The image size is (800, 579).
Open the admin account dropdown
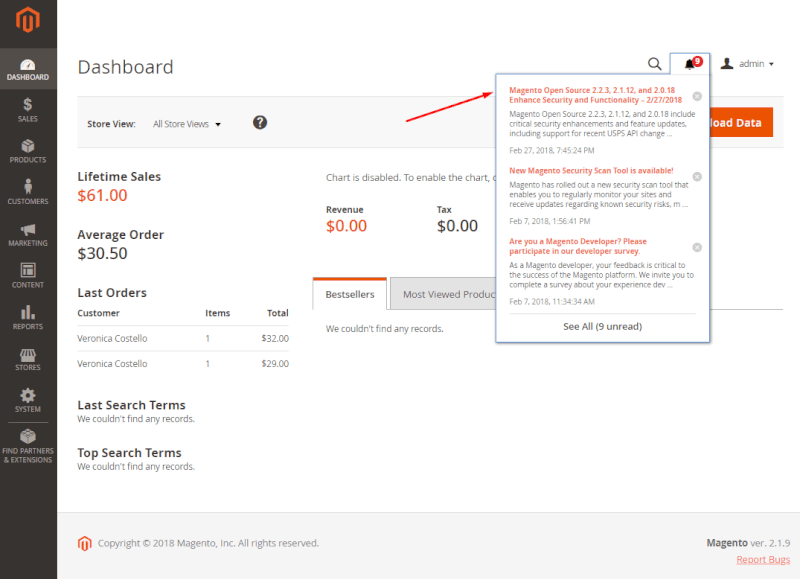pyautogui.click(x=747, y=64)
